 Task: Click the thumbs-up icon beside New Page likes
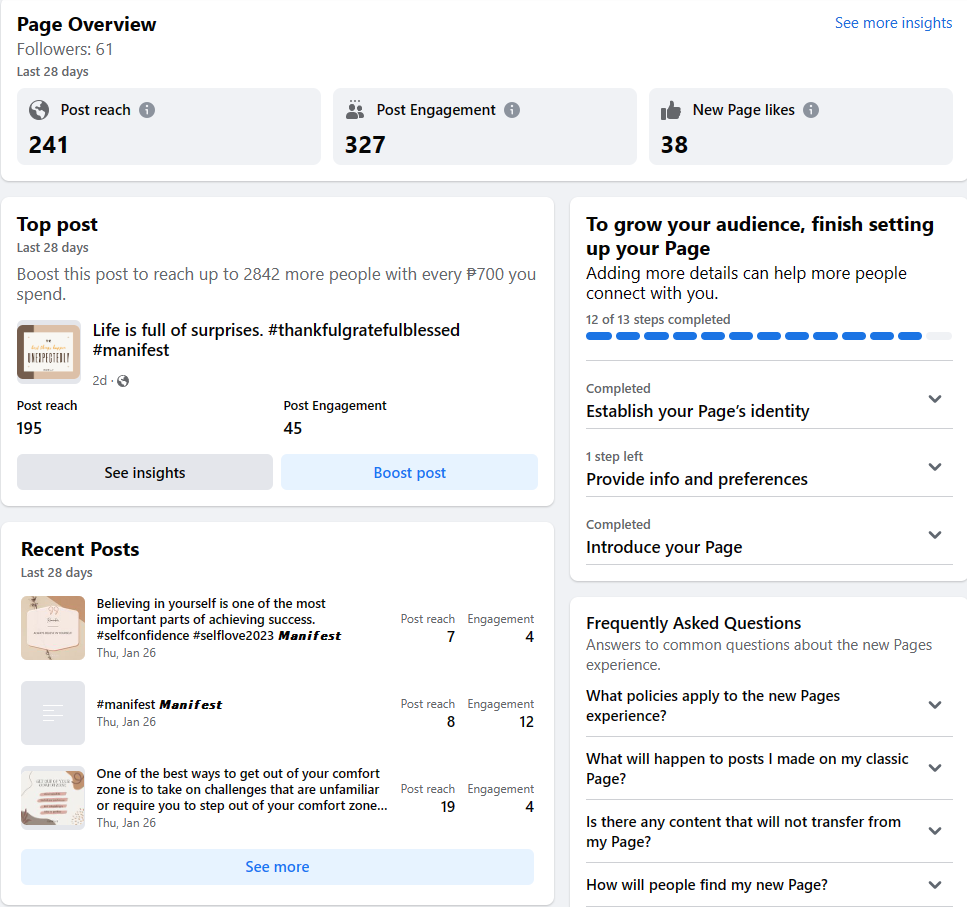pyautogui.click(x=671, y=110)
